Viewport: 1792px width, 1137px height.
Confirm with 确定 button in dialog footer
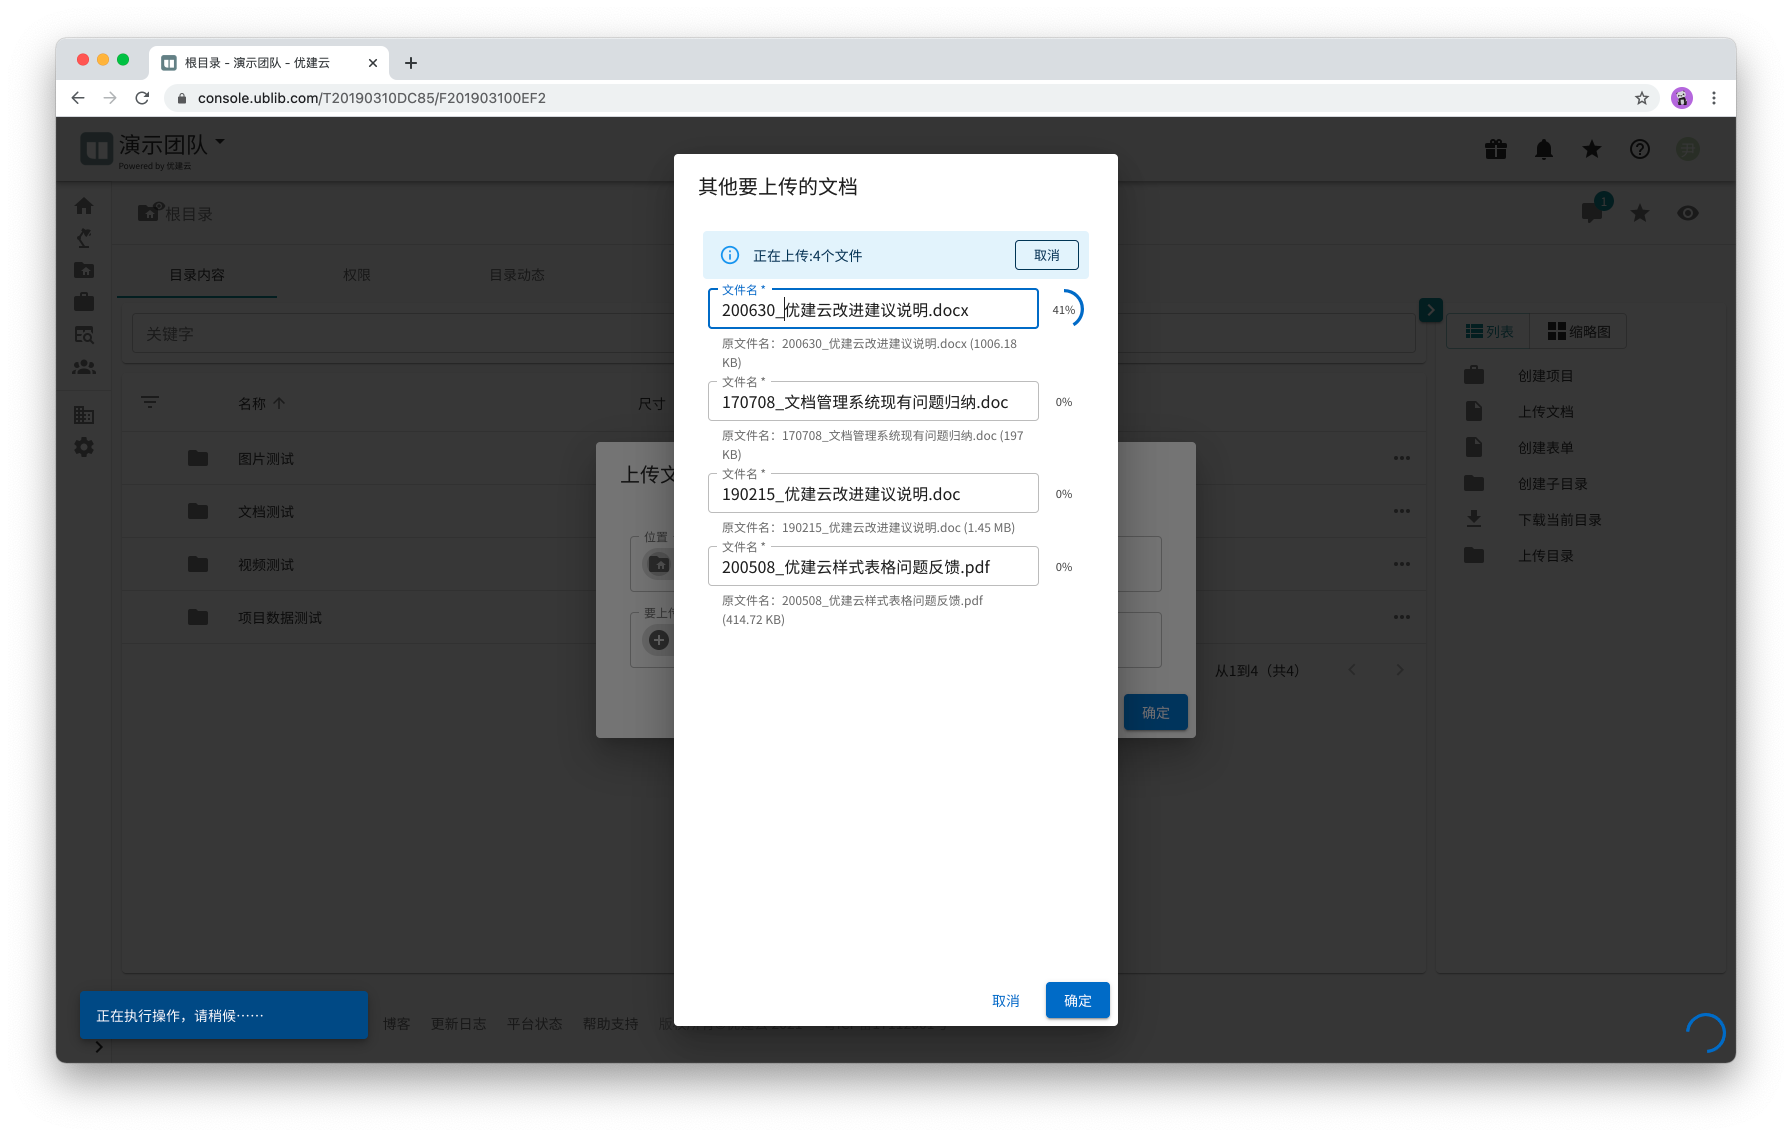tap(1077, 1000)
